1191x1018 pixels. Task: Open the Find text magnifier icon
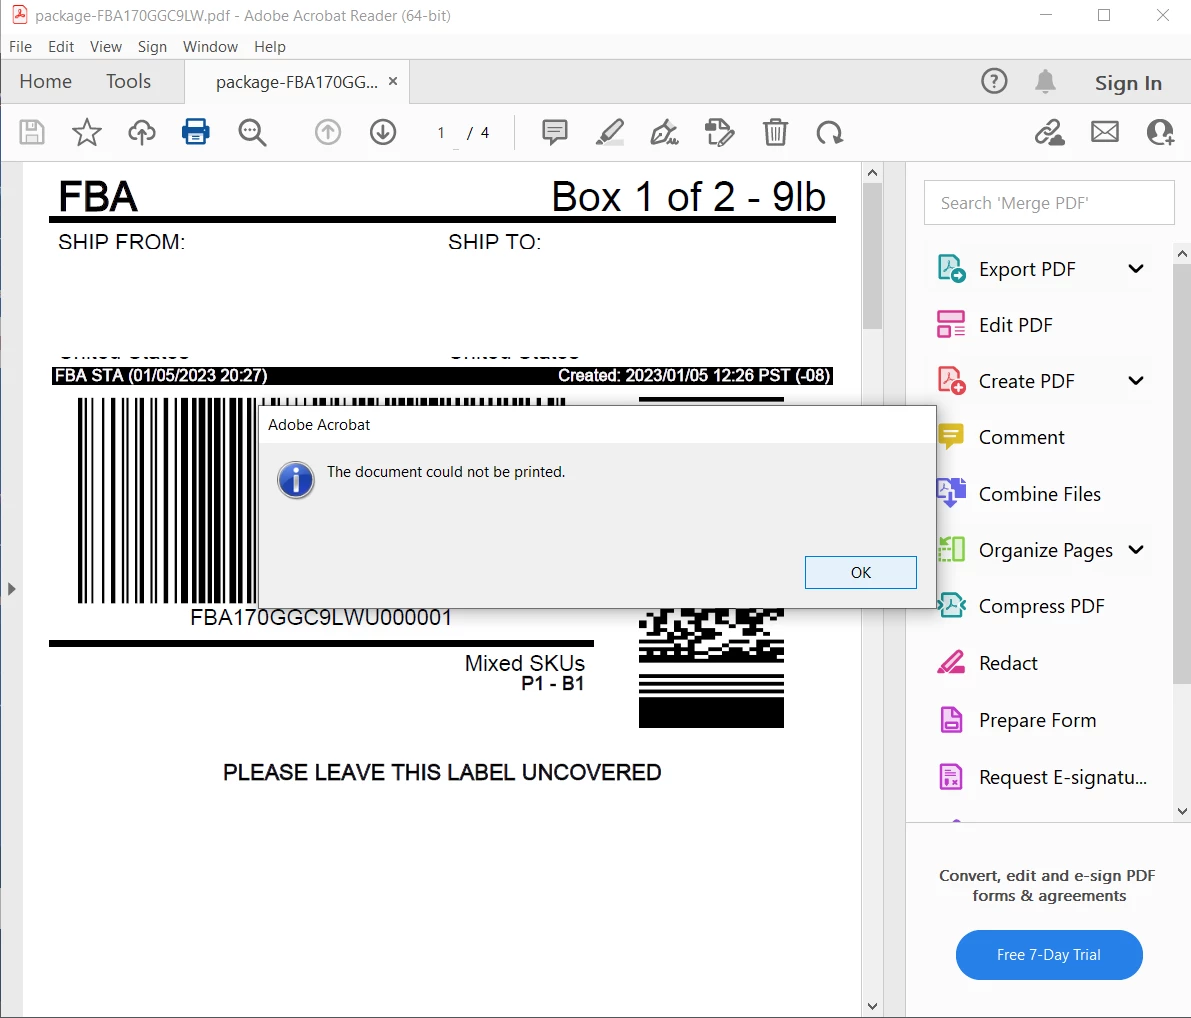(251, 132)
